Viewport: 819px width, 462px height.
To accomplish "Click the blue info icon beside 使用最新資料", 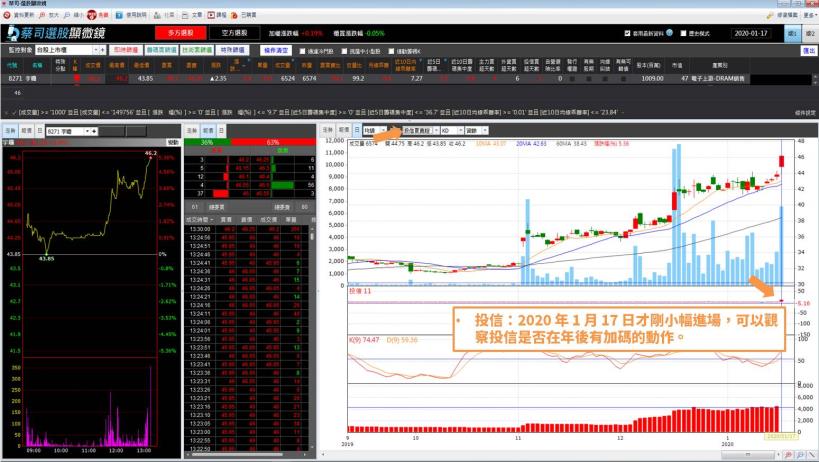I will coord(670,32).
